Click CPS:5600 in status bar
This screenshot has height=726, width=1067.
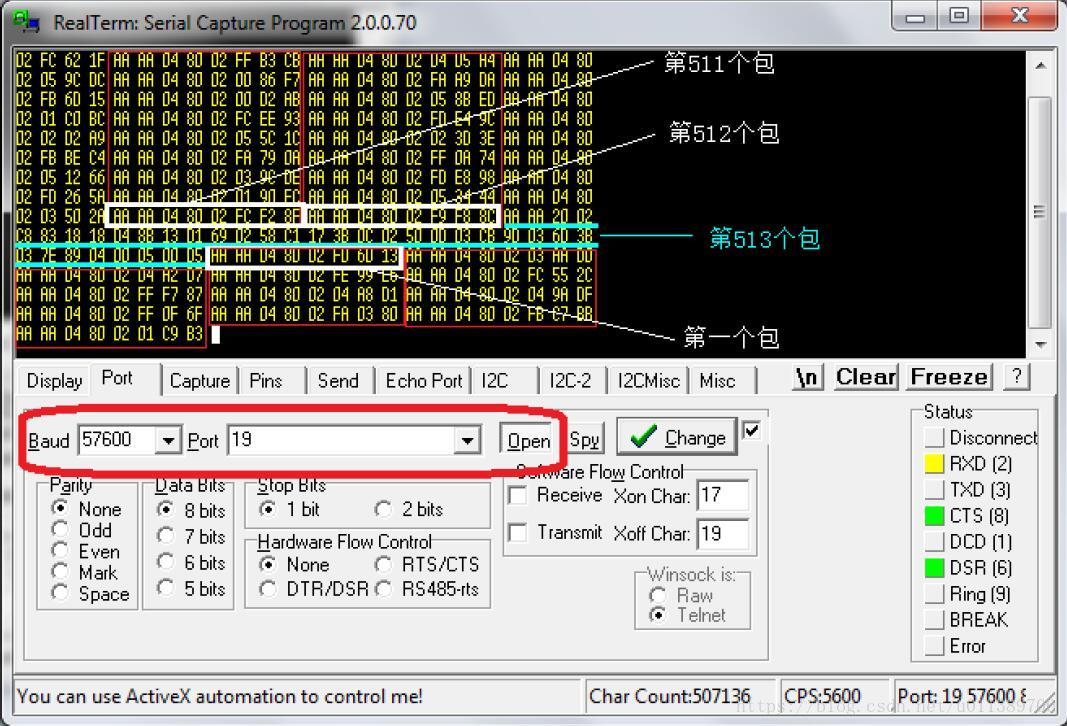pos(822,696)
